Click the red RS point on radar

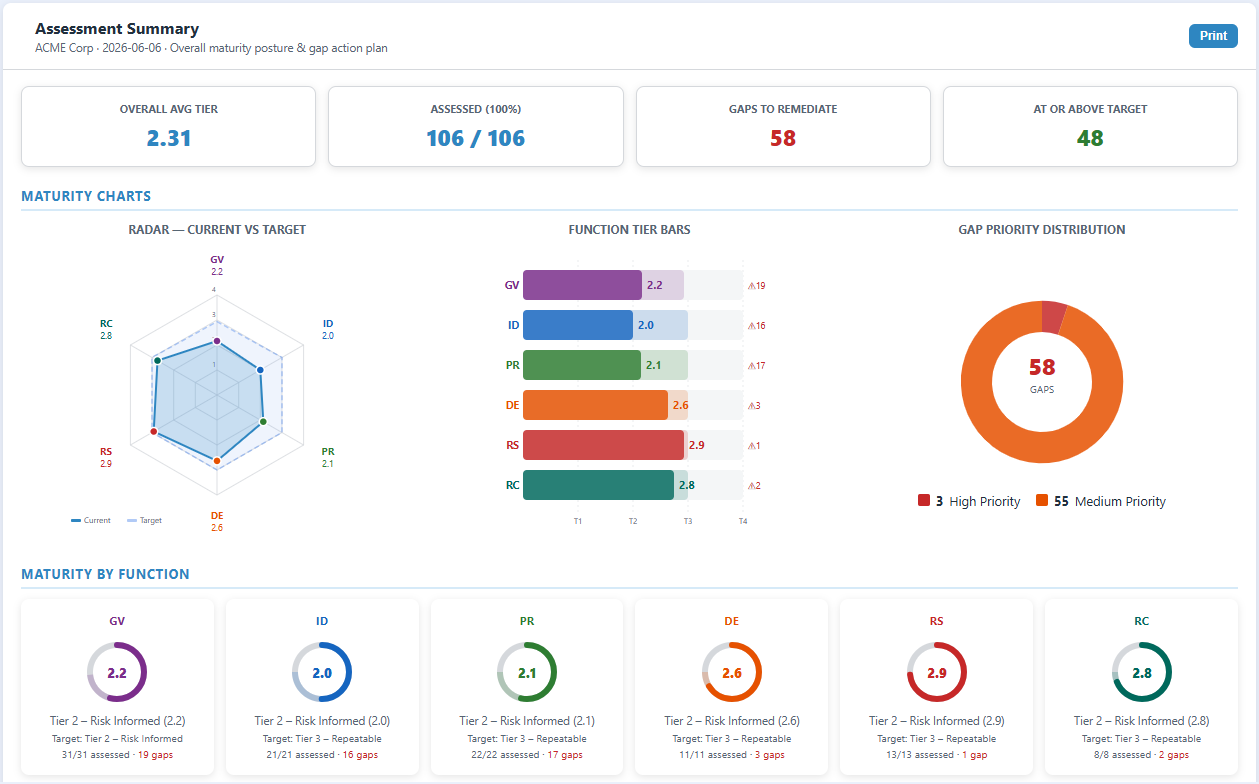(153, 431)
